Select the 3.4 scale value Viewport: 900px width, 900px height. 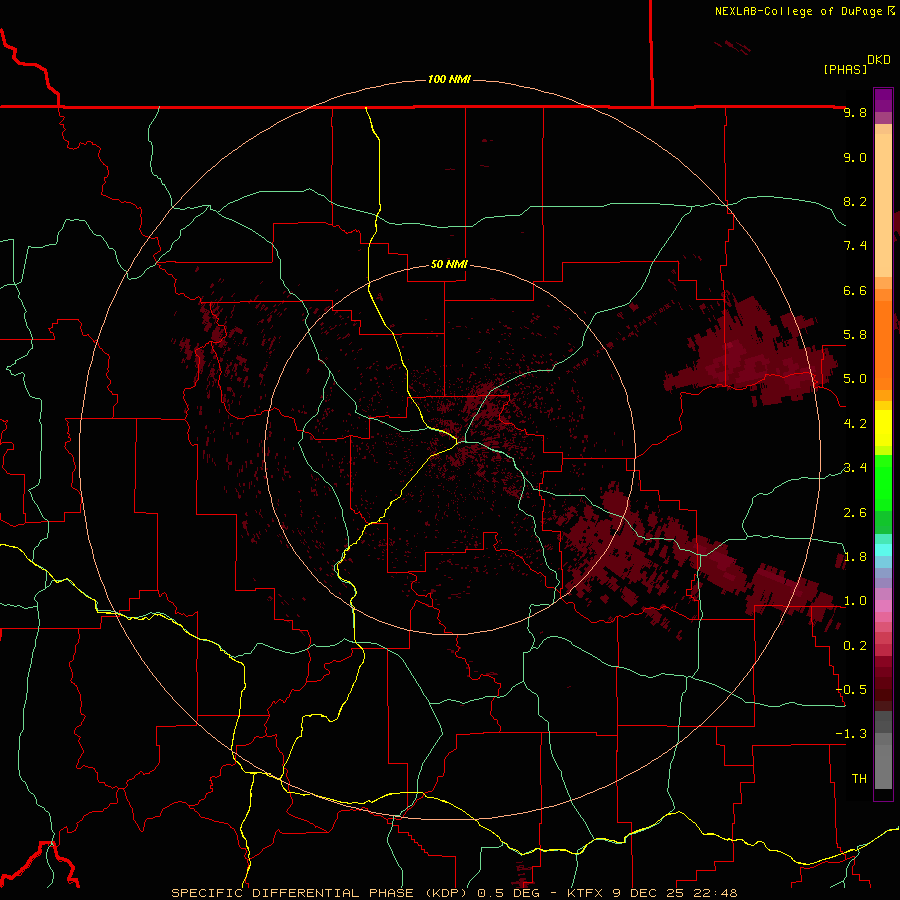[x=855, y=468]
